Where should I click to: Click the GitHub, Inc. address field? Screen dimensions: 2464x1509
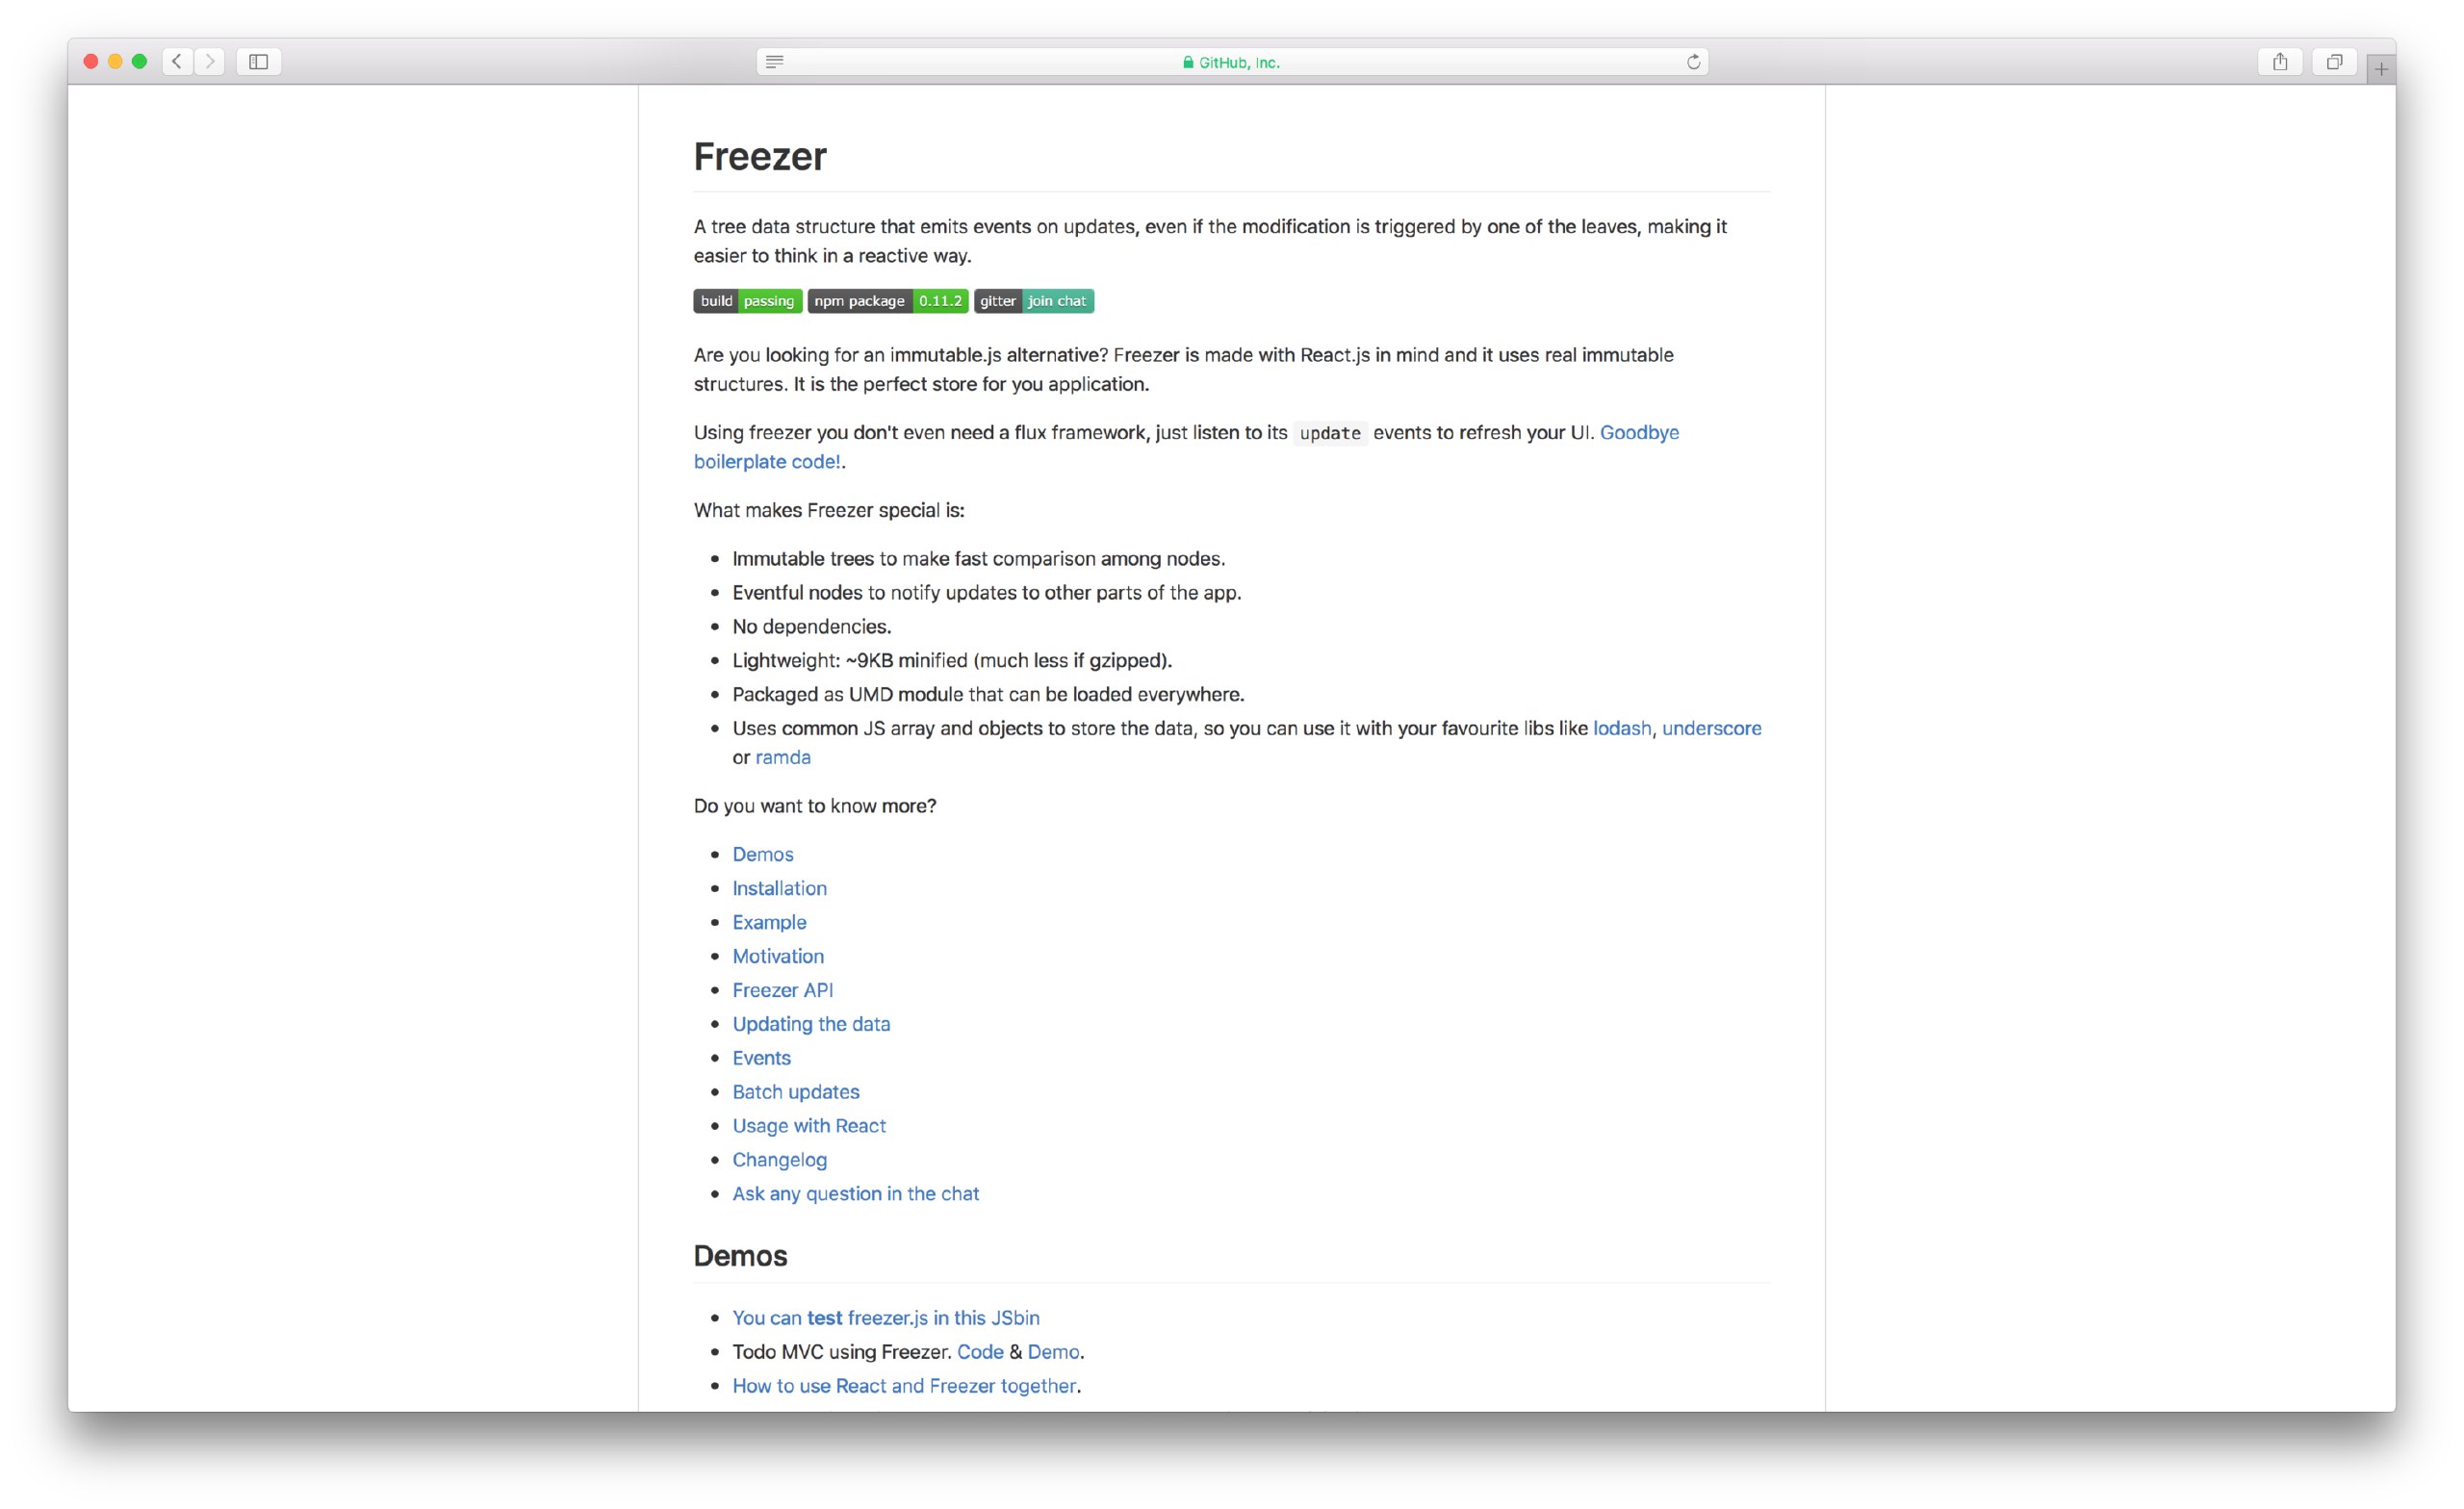point(1232,62)
